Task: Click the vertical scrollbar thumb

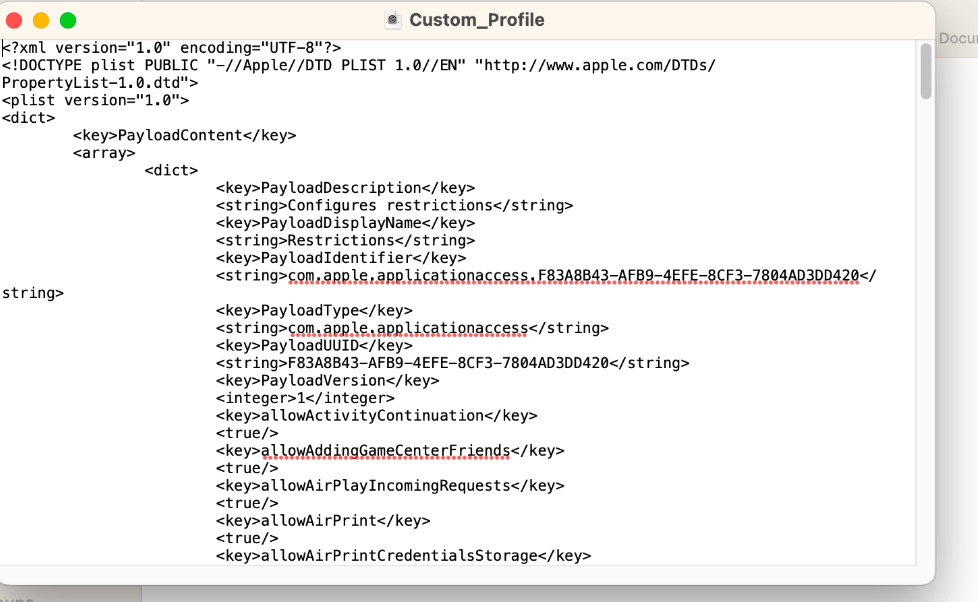Action: (926, 72)
